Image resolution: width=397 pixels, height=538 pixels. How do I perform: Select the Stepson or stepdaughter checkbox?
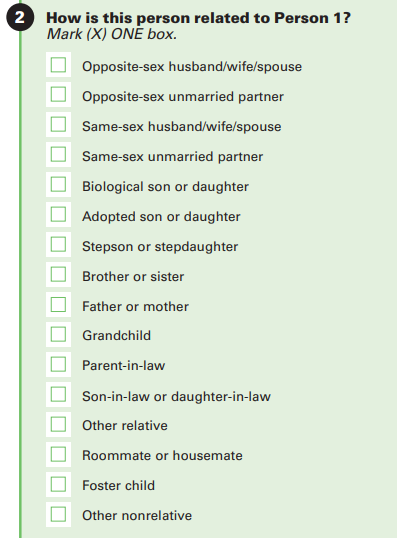(x=58, y=244)
